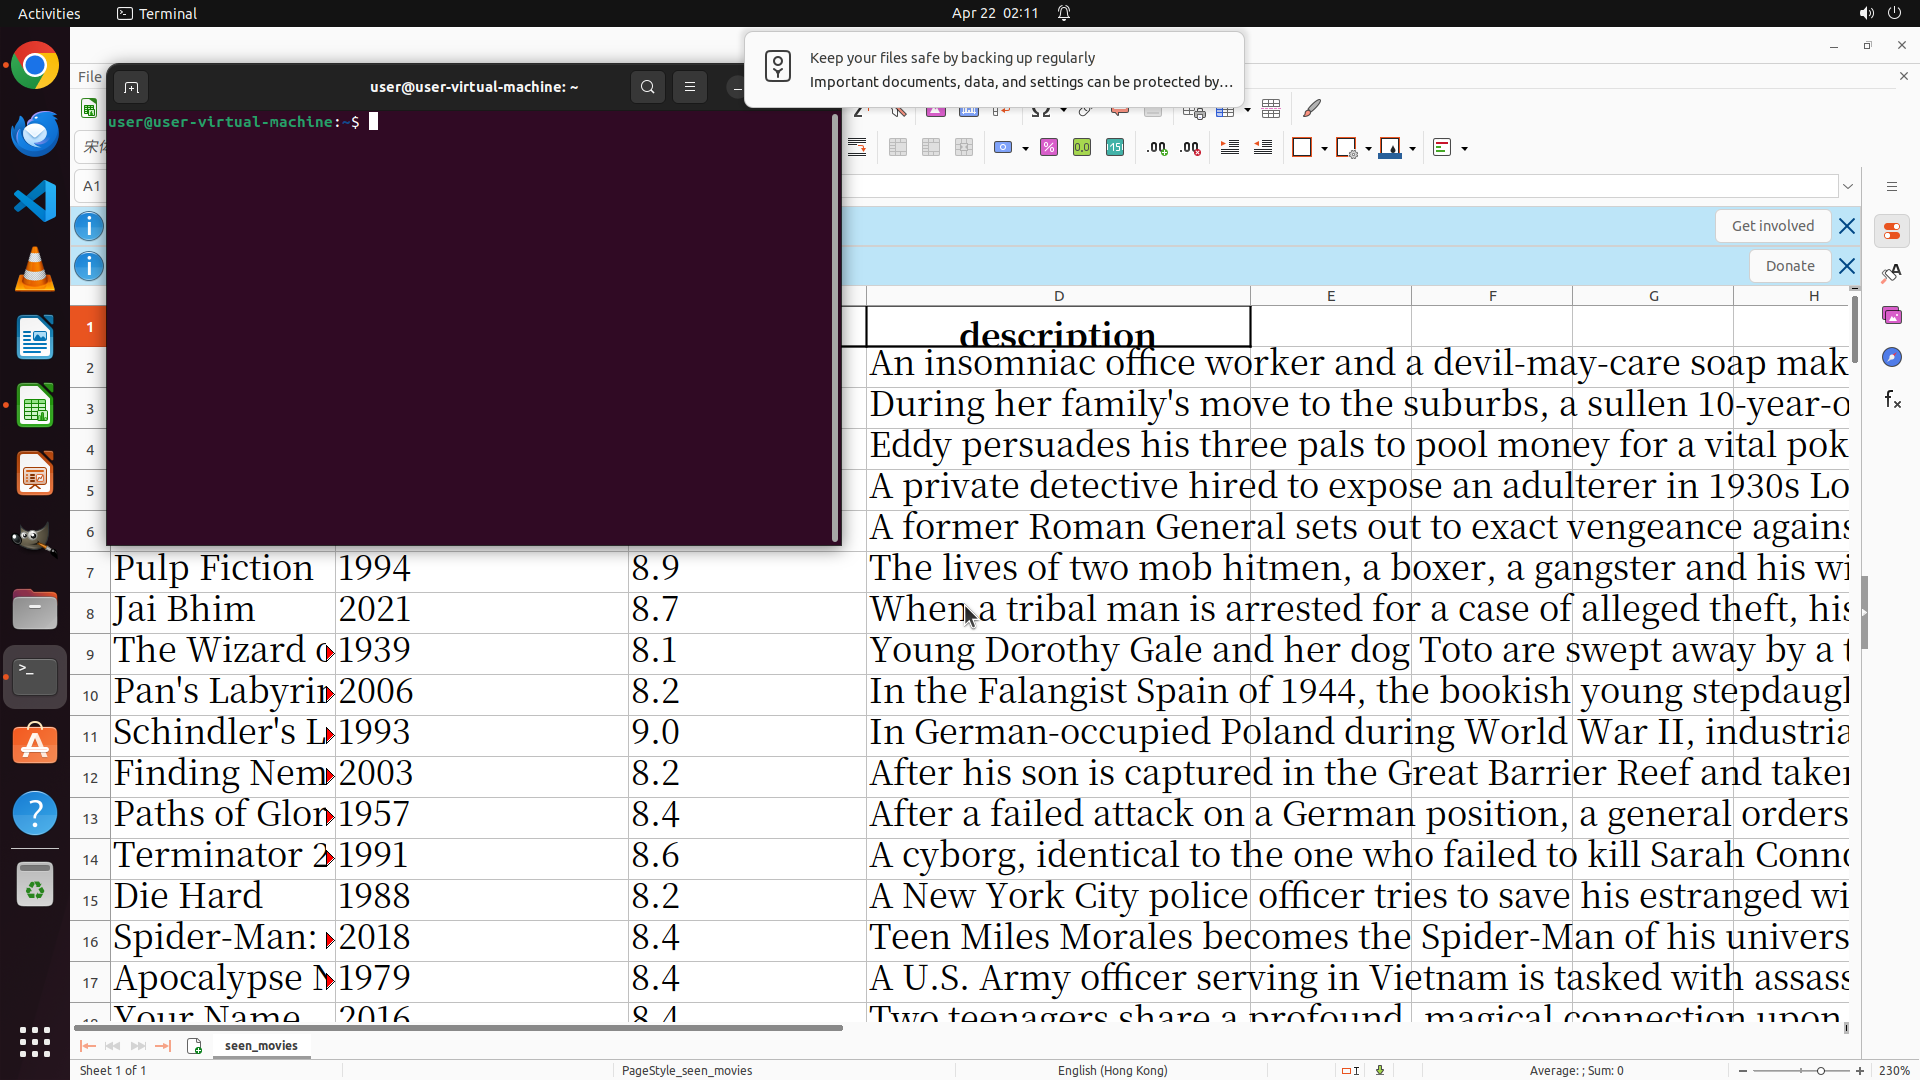Click Increase Indent icon
The width and height of the screenshot is (1920, 1080).
tap(1230, 148)
